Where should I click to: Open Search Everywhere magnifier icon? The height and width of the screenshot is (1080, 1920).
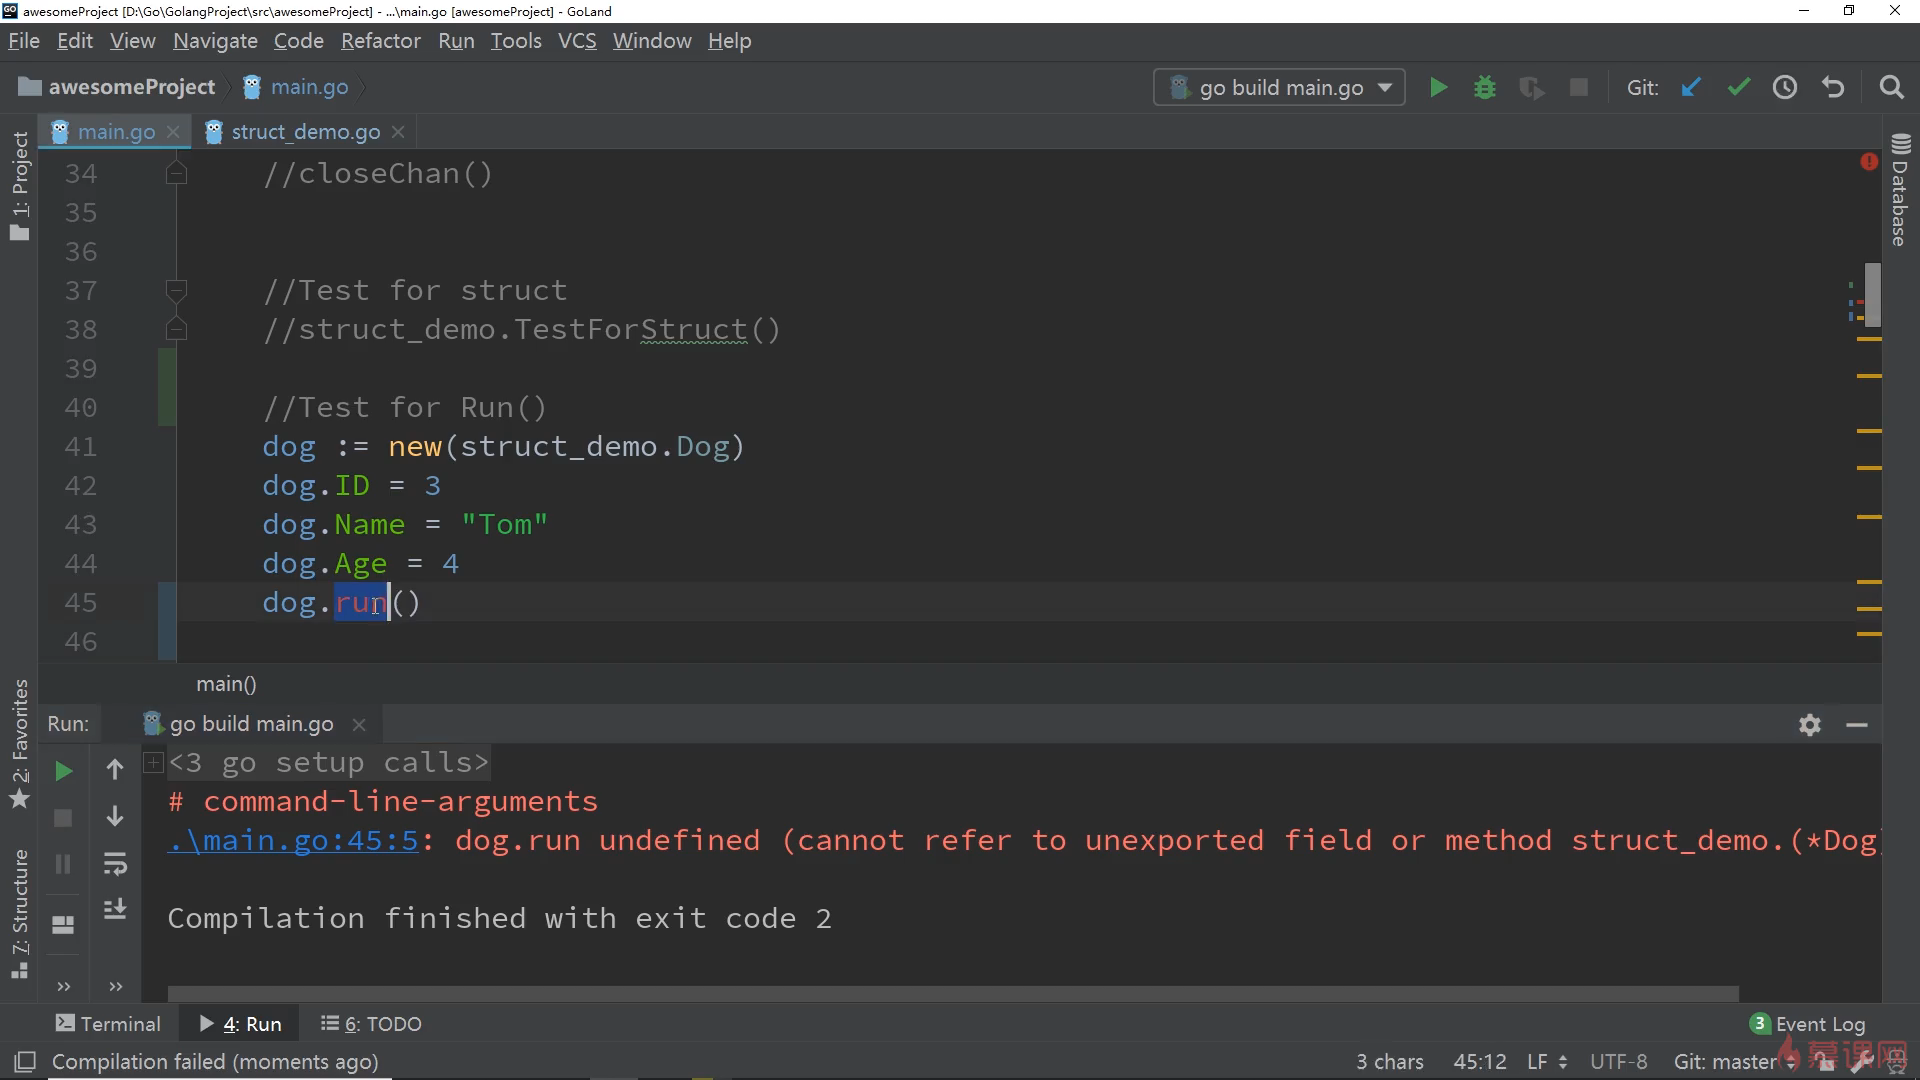(1891, 88)
